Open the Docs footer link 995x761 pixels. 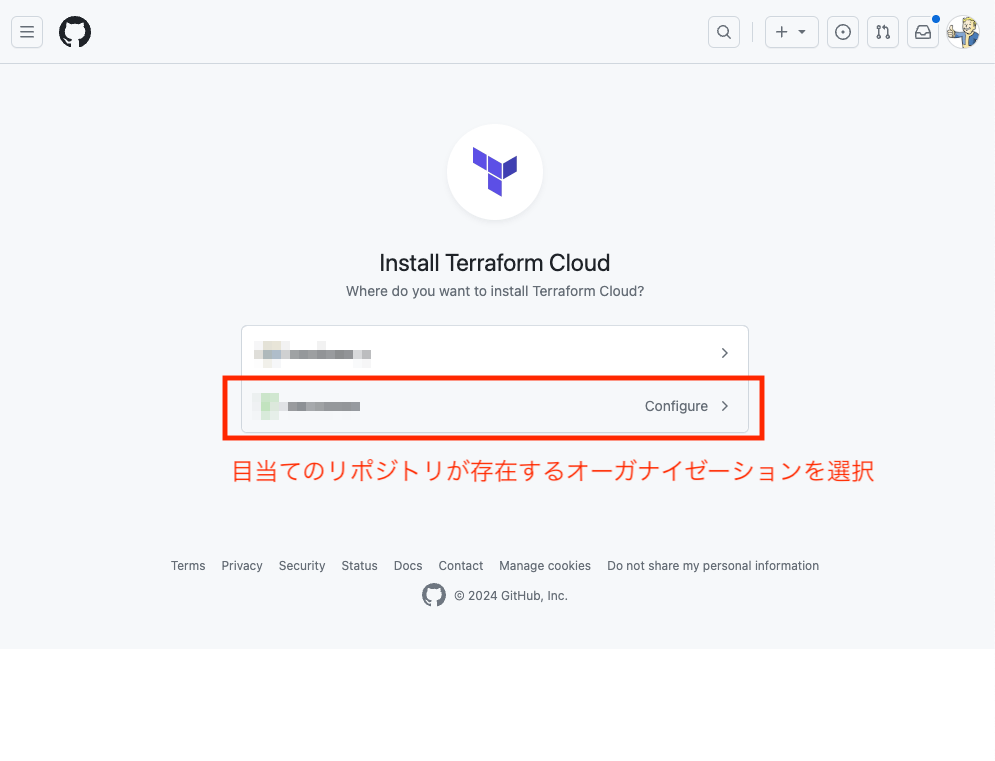pos(408,566)
